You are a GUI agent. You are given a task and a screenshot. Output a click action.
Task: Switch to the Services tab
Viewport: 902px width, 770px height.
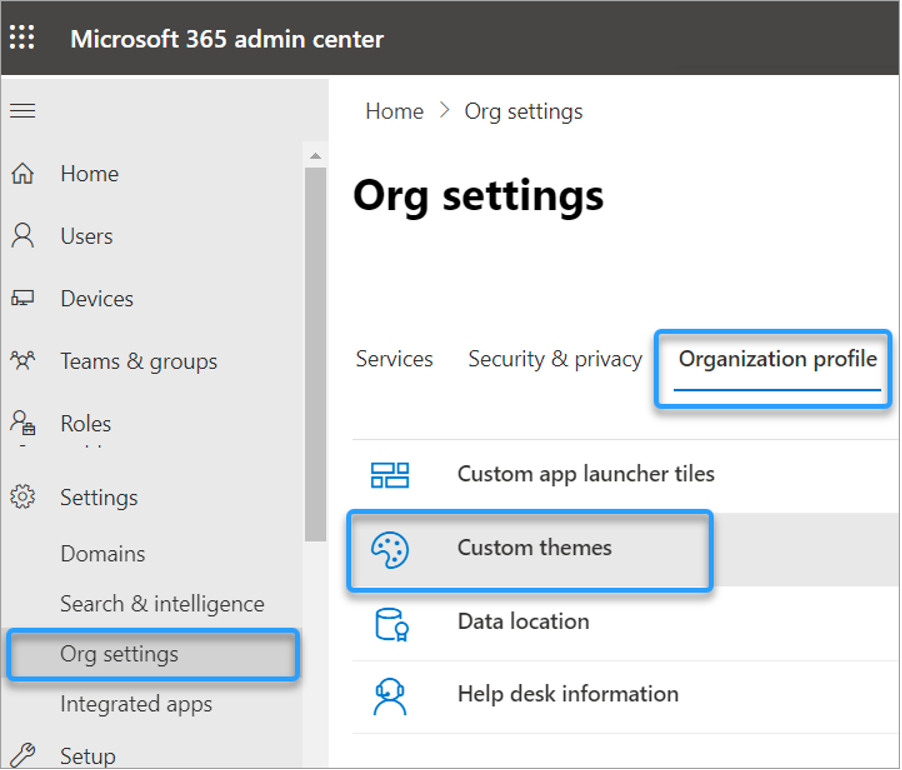pyautogui.click(x=394, y=359)
